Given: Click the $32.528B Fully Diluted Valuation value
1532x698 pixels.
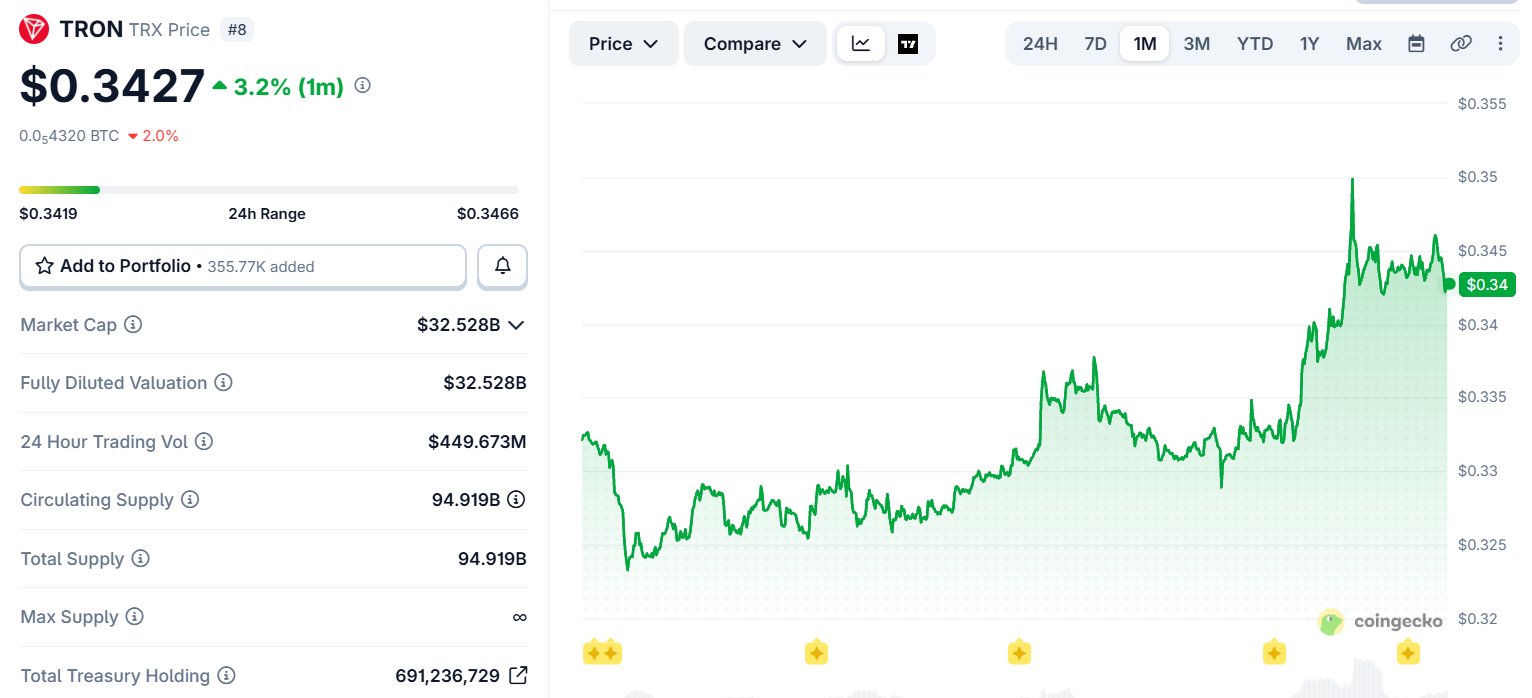Looking at the screenshot, I should (485, 383).
